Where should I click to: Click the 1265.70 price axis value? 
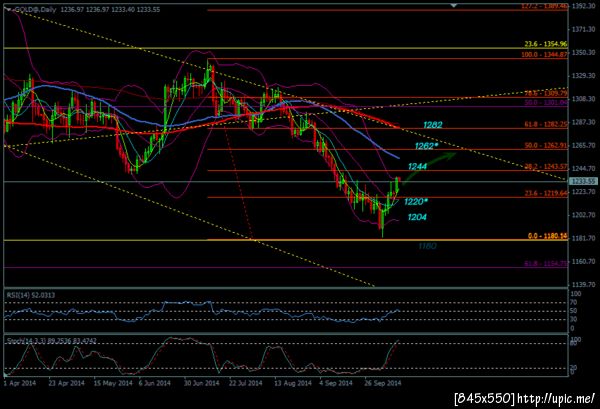[583, 146]
